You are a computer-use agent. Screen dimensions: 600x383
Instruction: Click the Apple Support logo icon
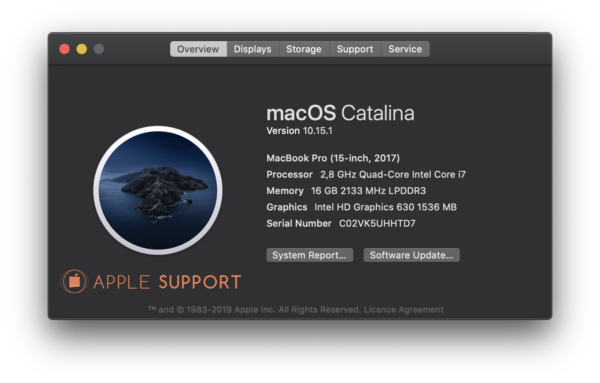pos(74,282)
